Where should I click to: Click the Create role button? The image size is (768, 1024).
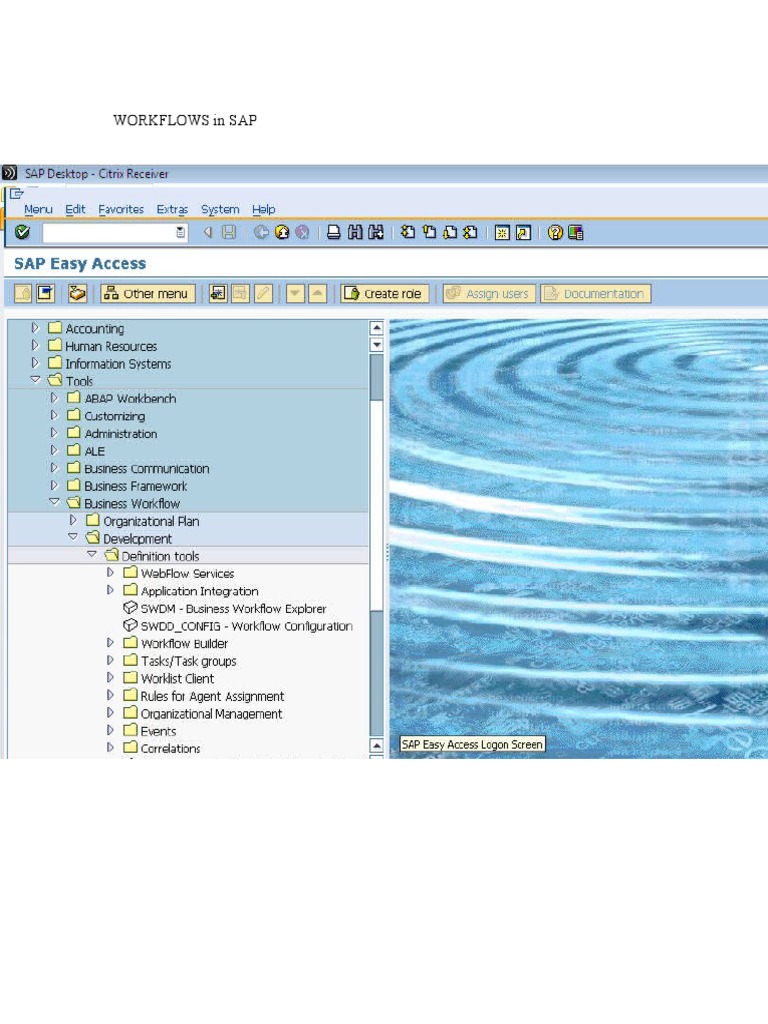(x=385, y=294)
